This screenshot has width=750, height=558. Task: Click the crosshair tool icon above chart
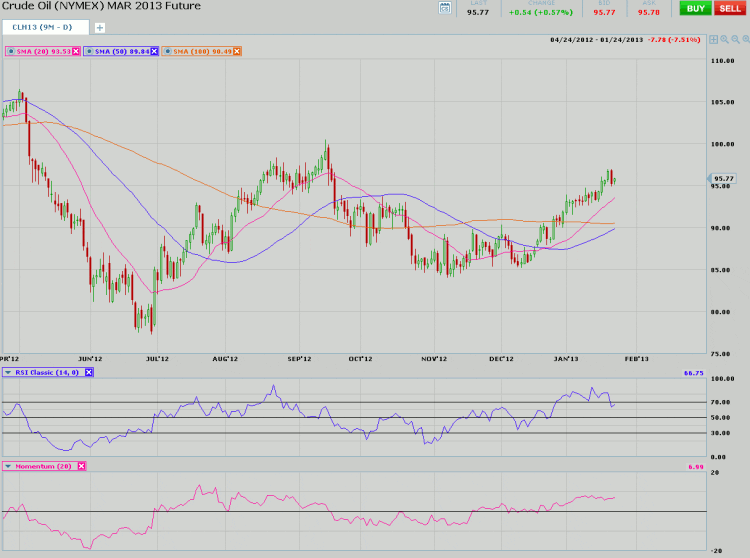[x=712, y=41]
